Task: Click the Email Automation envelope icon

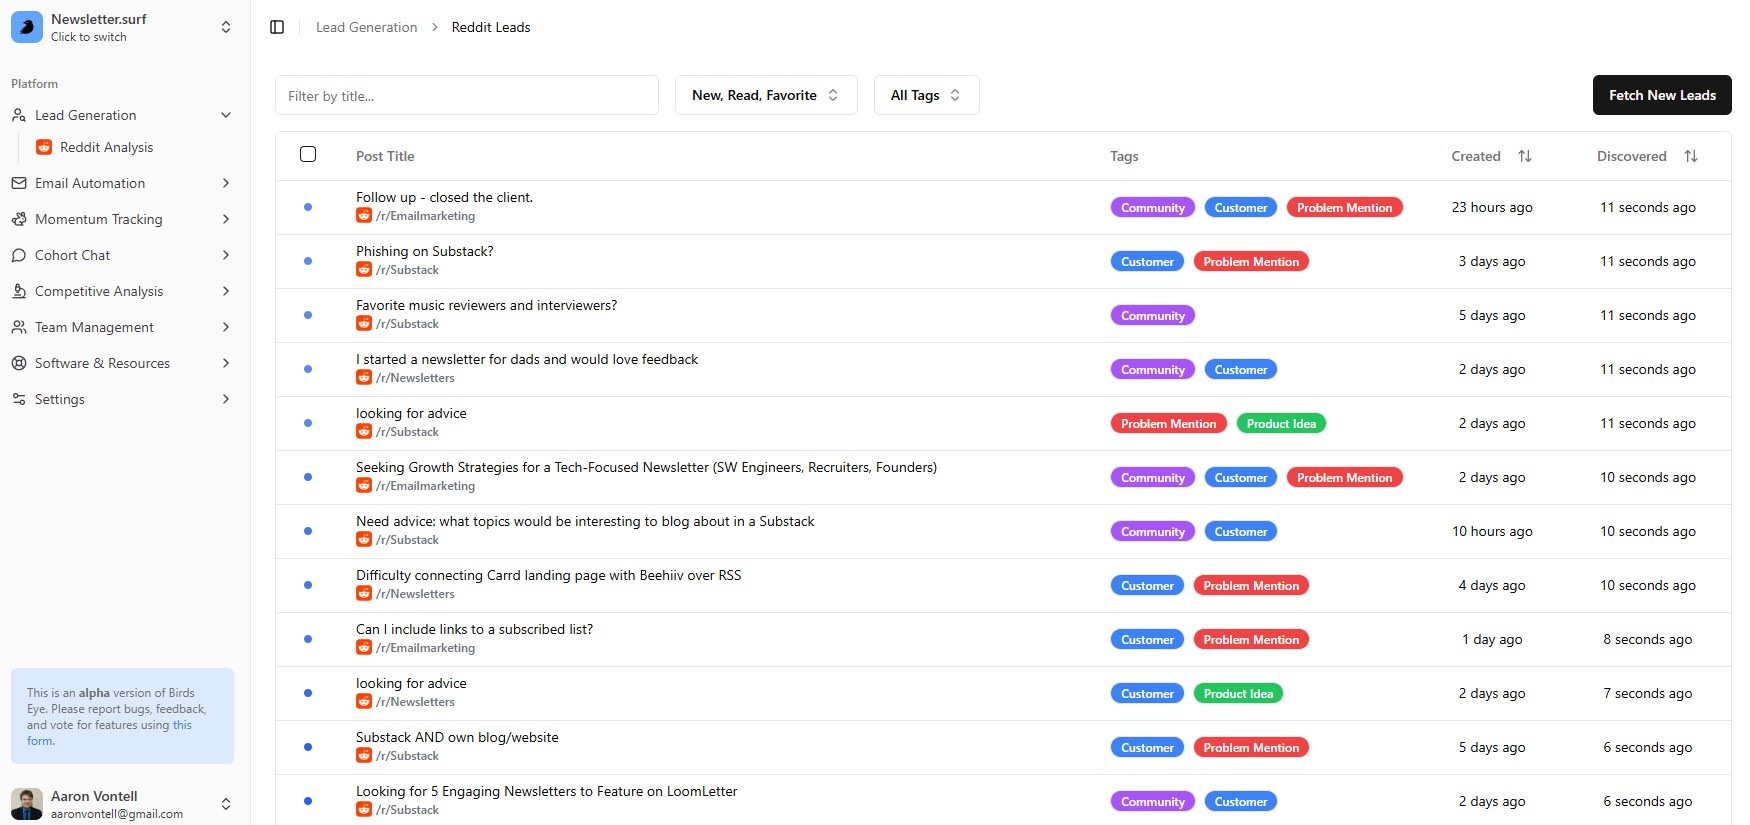Action: coord(19,183)
